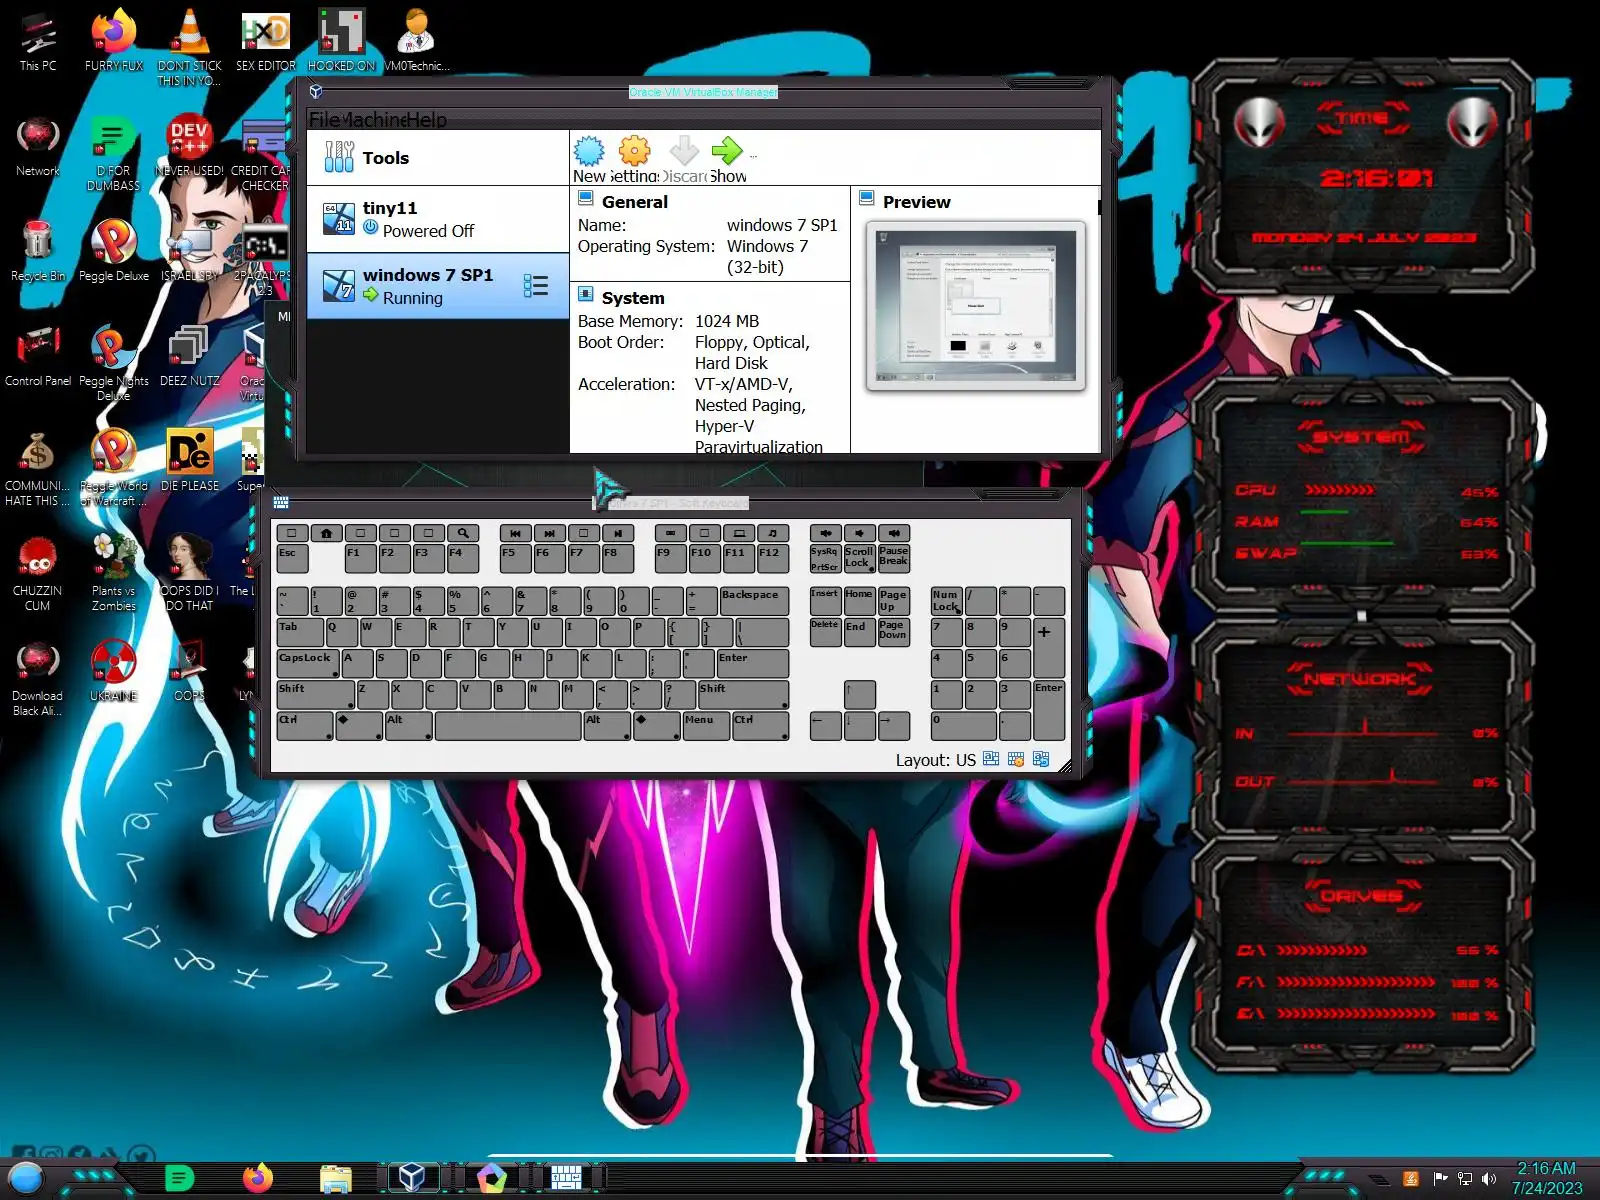1600x1200 pixels.
Task: Click the play/pause multimedia key
Action: [x=618, y=533]
